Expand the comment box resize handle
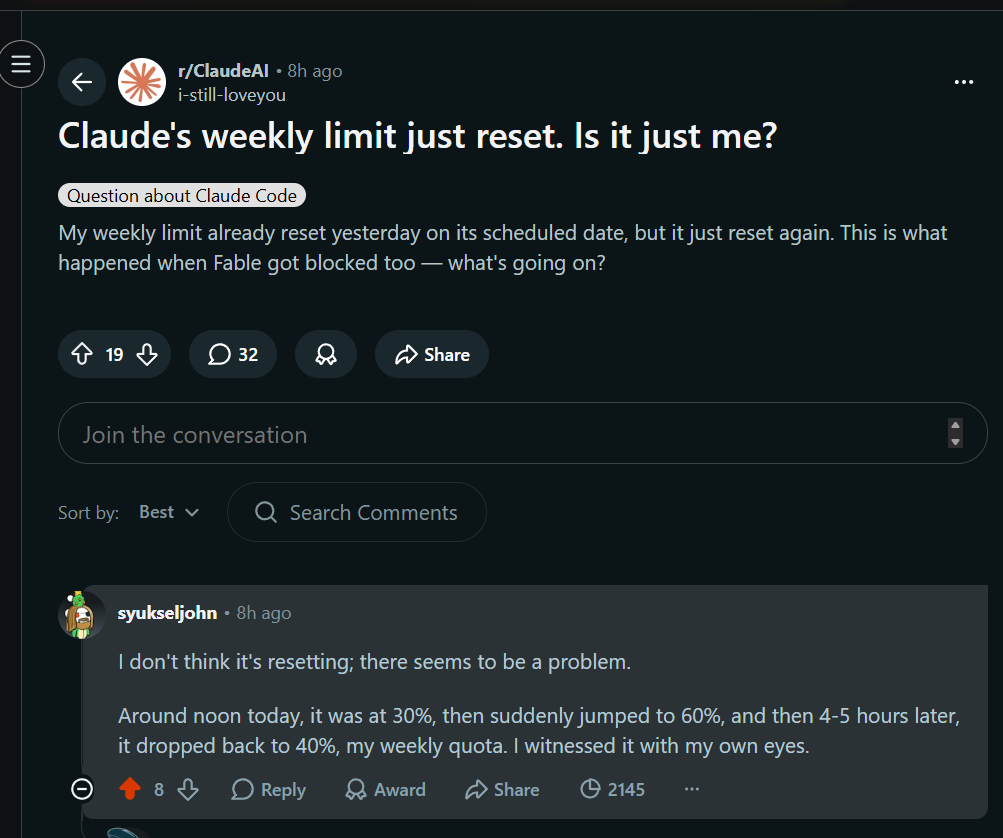This screenshot has height=838, width=1003. pos(955,433)
